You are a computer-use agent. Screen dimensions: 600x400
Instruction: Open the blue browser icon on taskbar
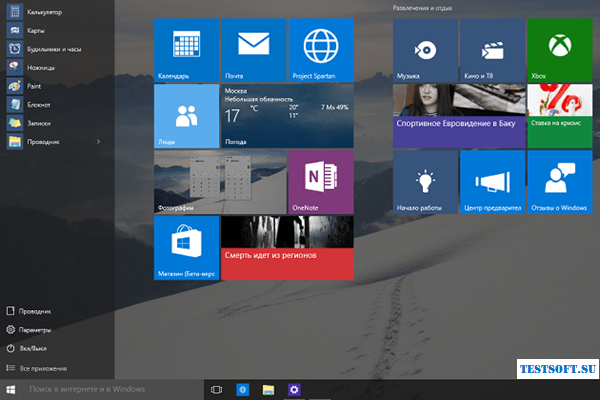tap(242, 390)
